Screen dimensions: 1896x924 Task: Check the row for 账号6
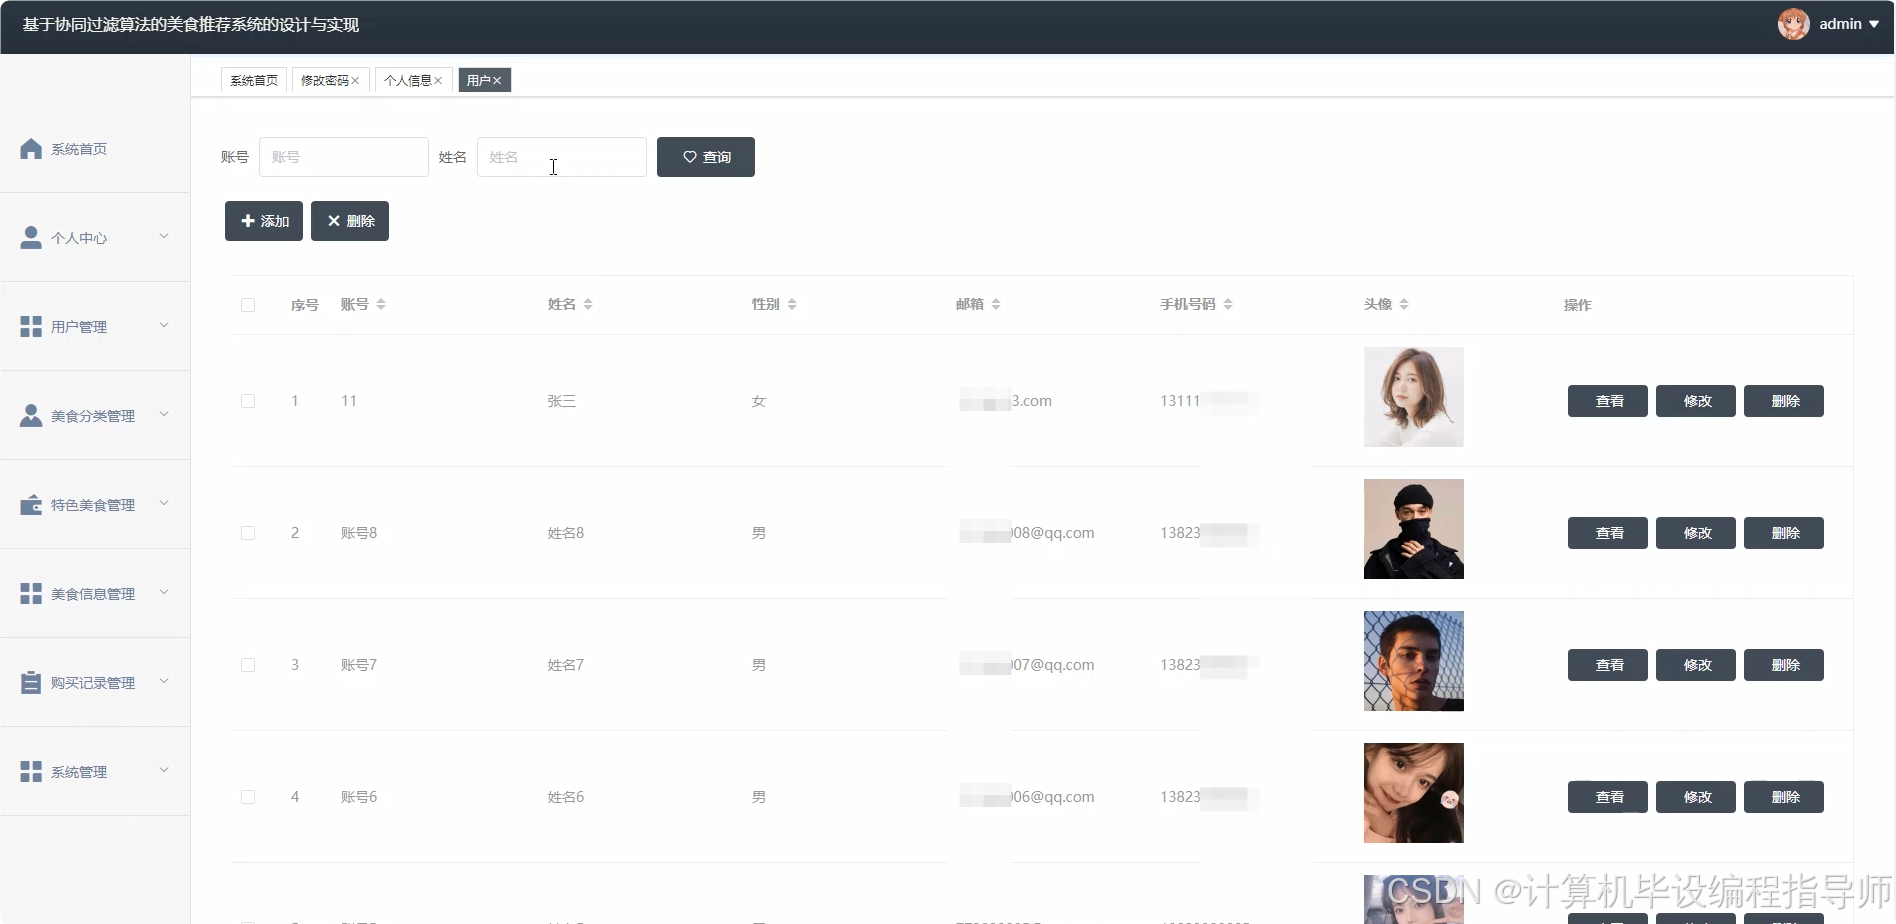click(248, 797)
